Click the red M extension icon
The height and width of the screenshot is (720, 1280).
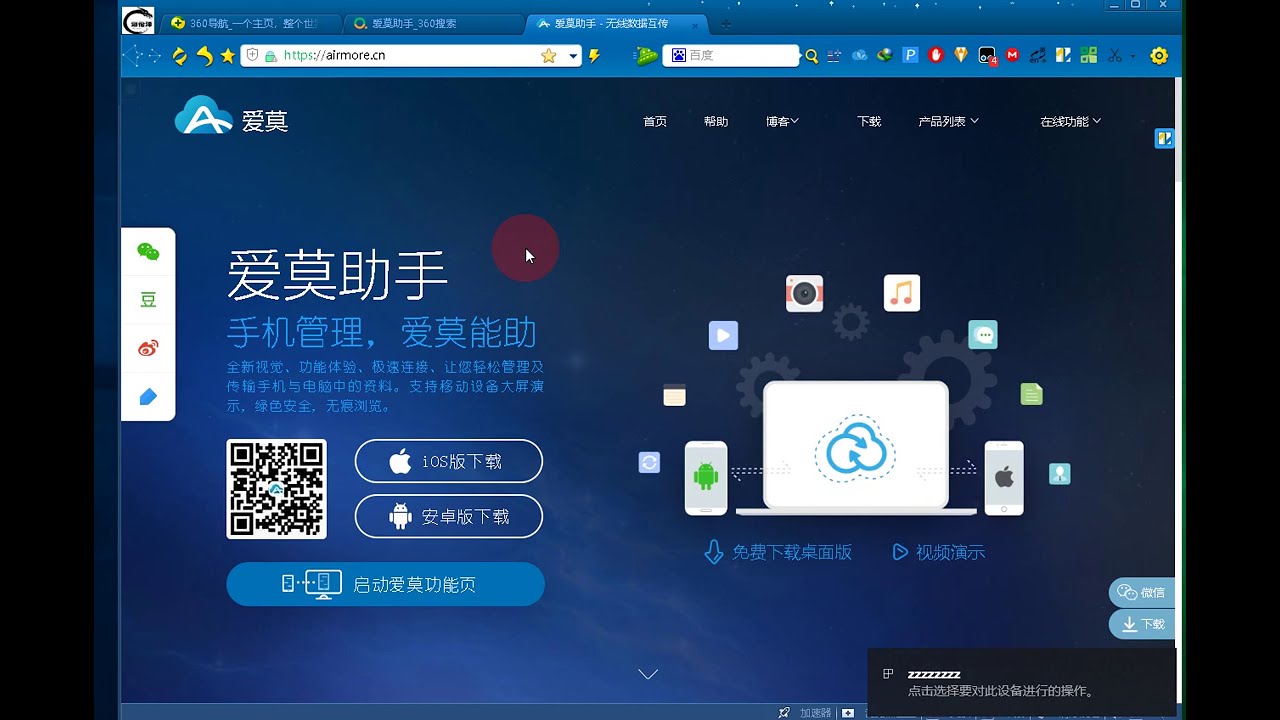coord(1013,56)
